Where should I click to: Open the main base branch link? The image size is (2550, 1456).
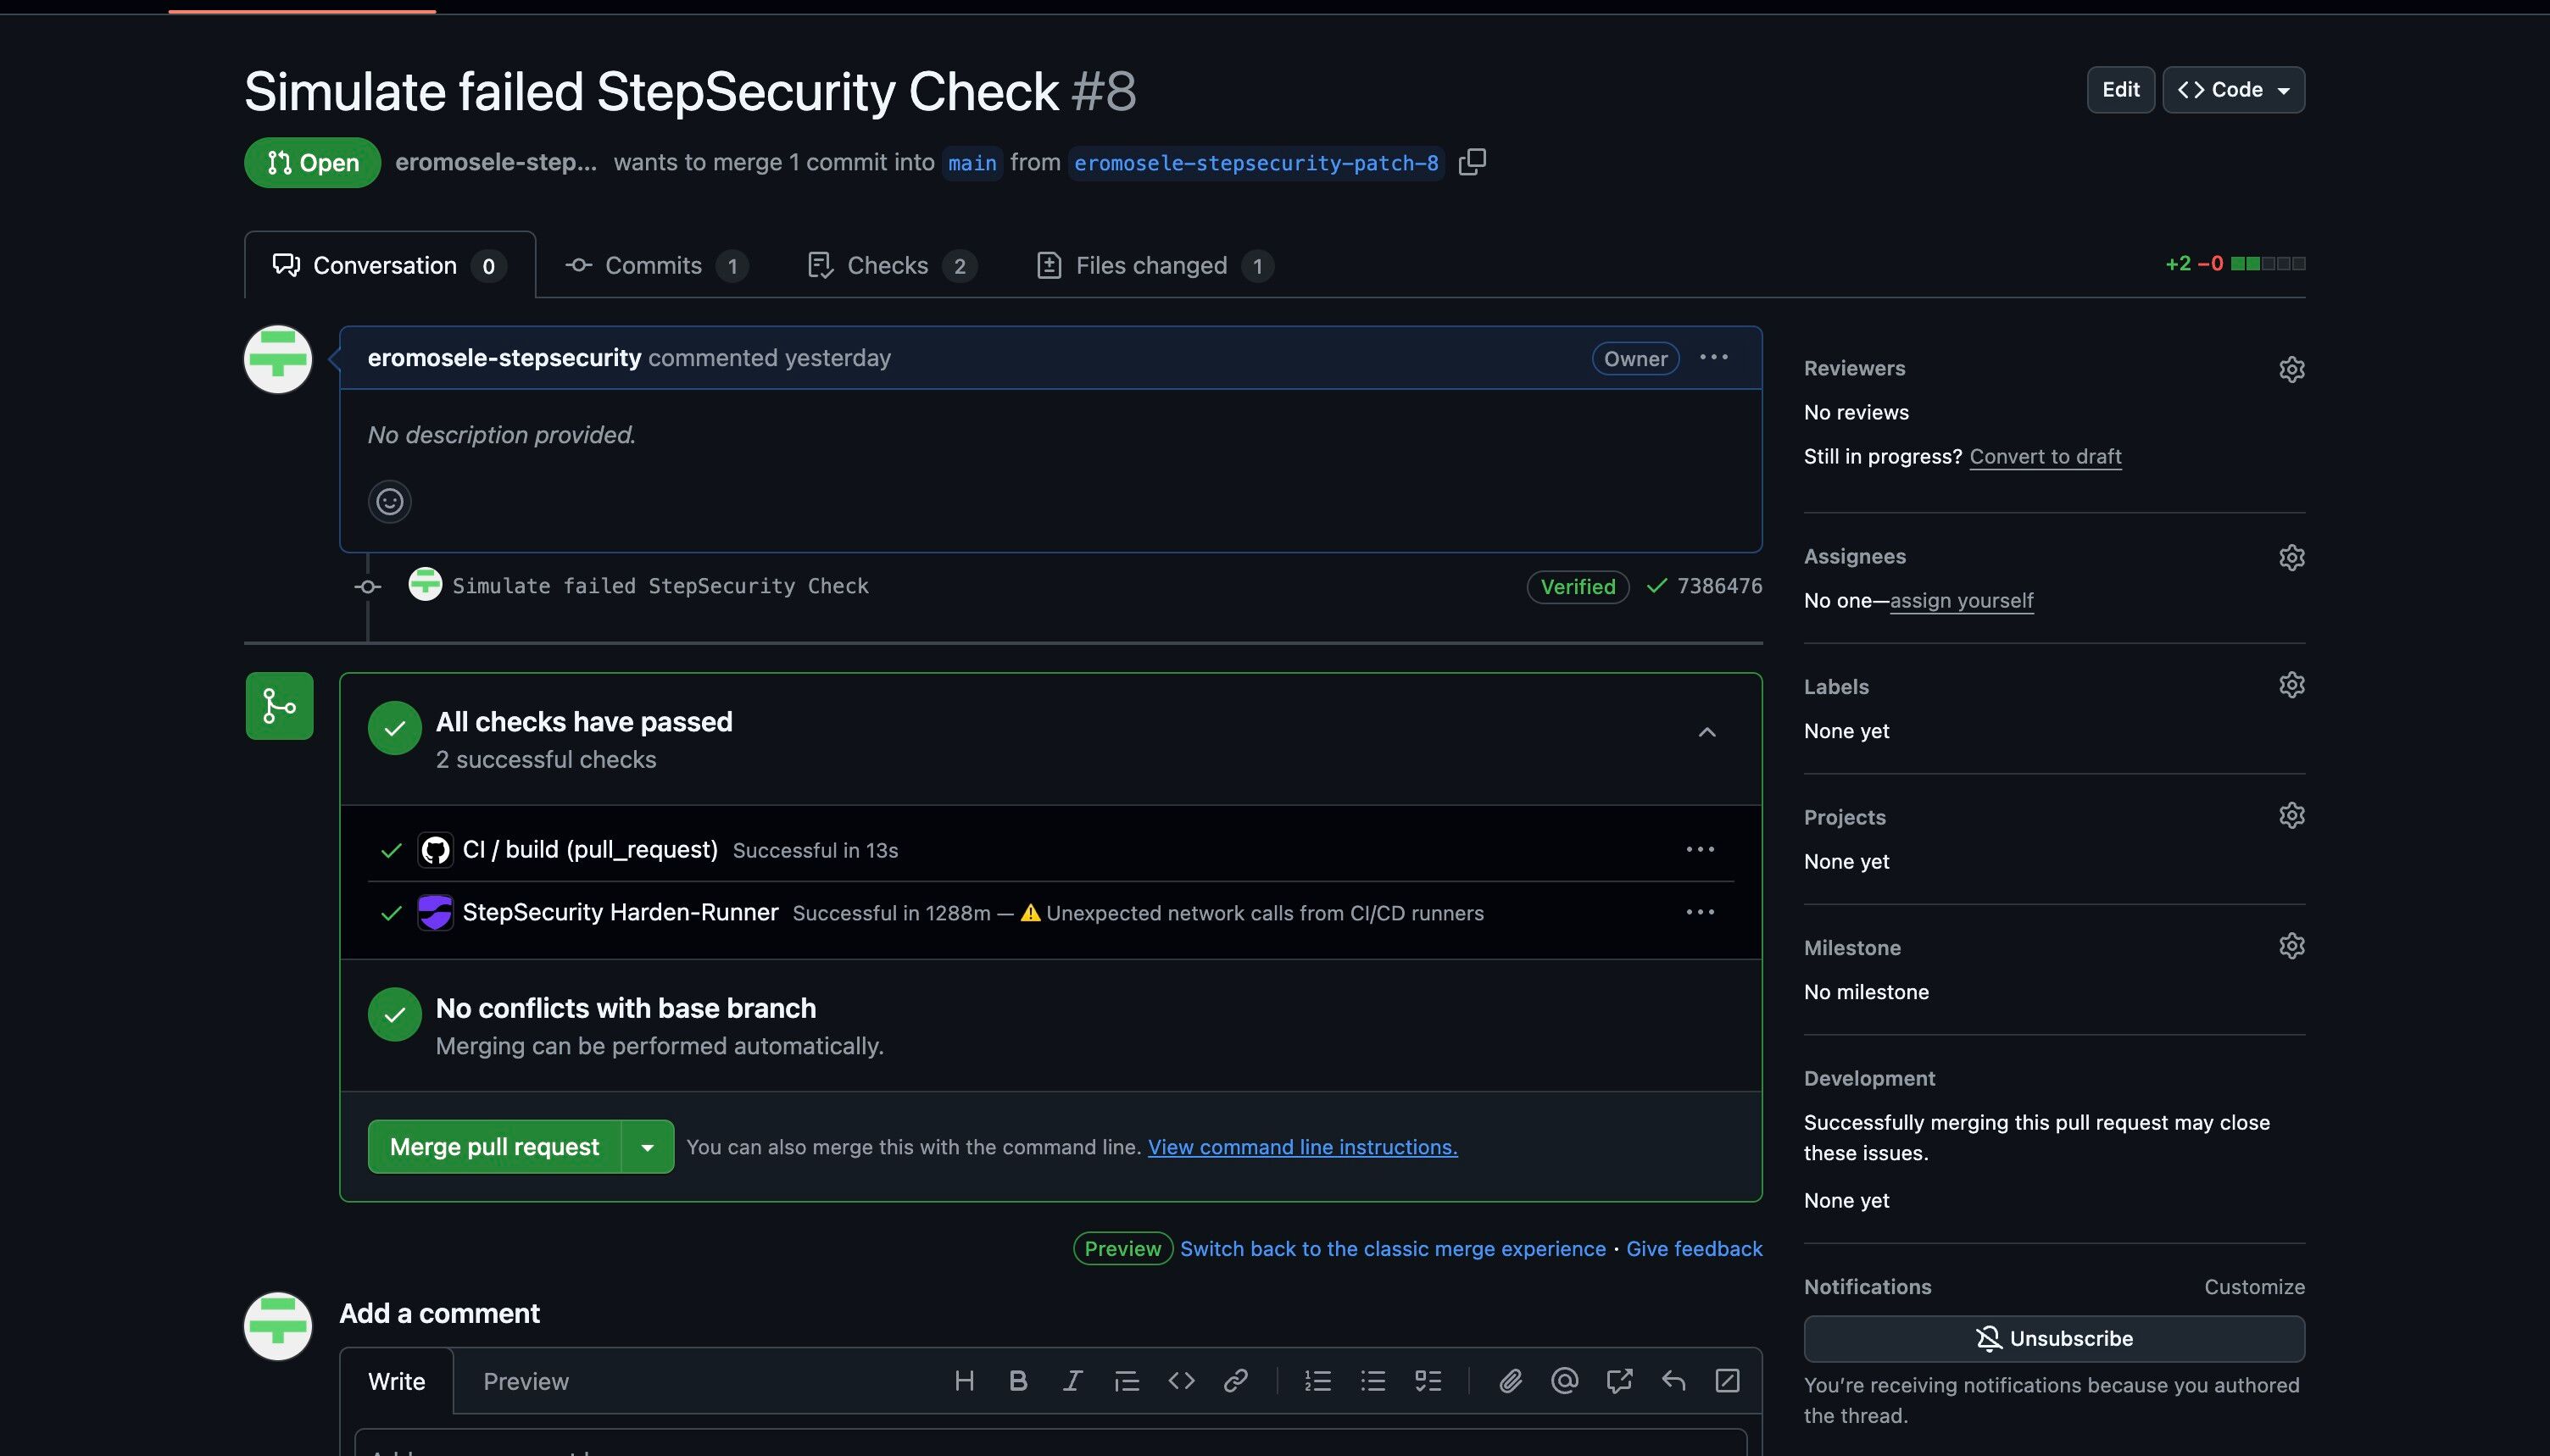972,162
